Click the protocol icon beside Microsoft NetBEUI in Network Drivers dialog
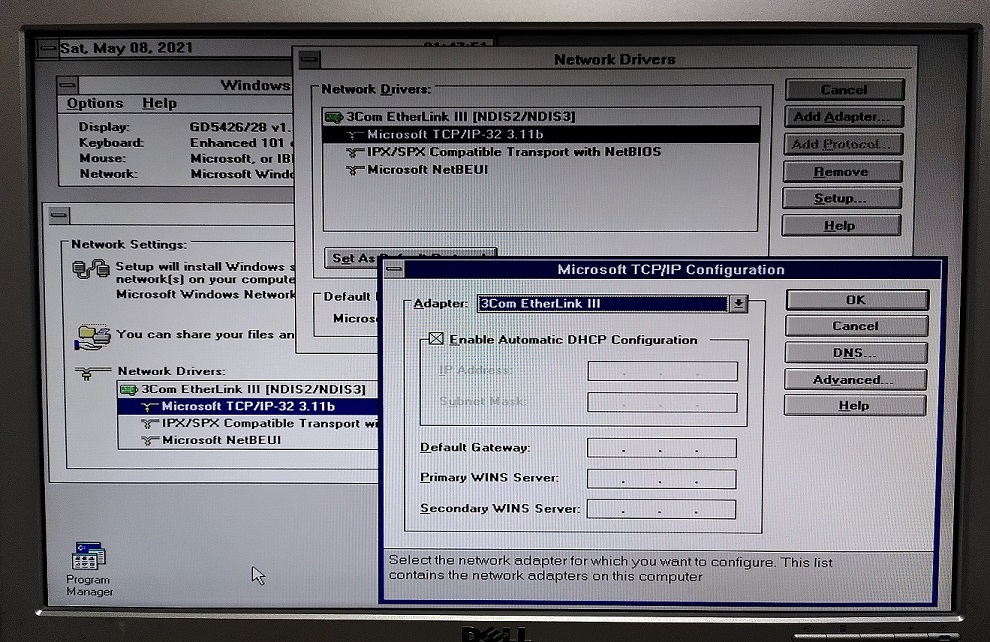Image resolution: width=990 pixels, height=642 pixels. coord(355,170)
